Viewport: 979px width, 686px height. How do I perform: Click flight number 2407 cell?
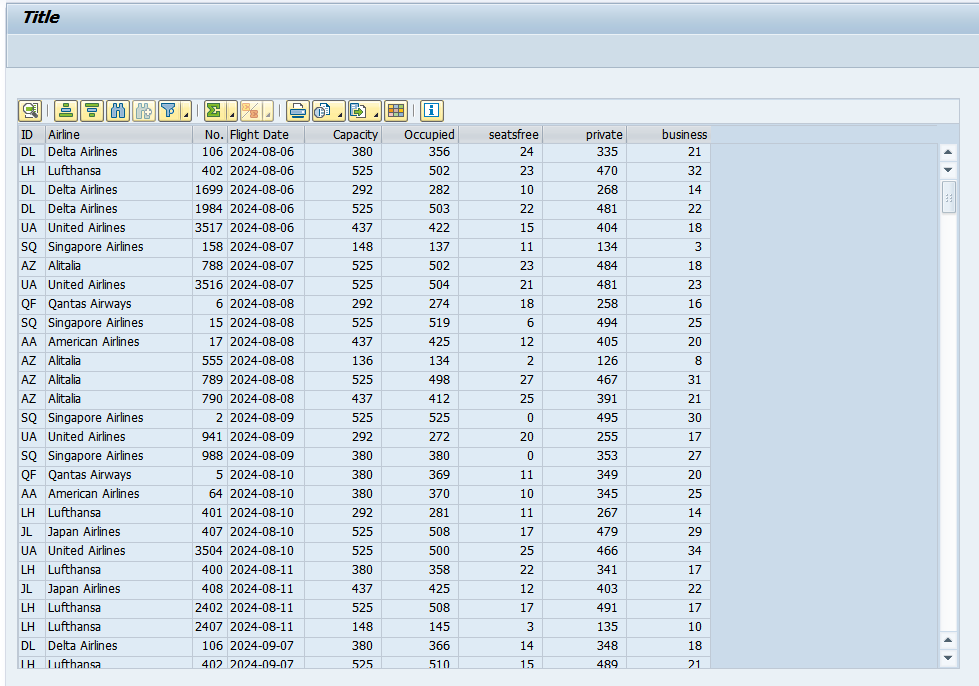point(210,627)
